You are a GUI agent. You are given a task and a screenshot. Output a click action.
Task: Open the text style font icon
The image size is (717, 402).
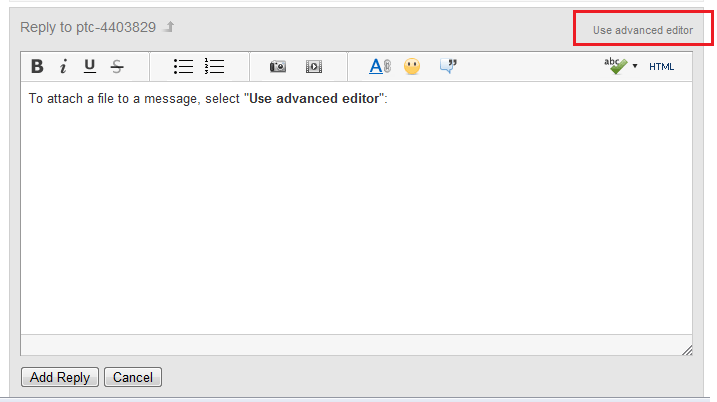[380, 66]
